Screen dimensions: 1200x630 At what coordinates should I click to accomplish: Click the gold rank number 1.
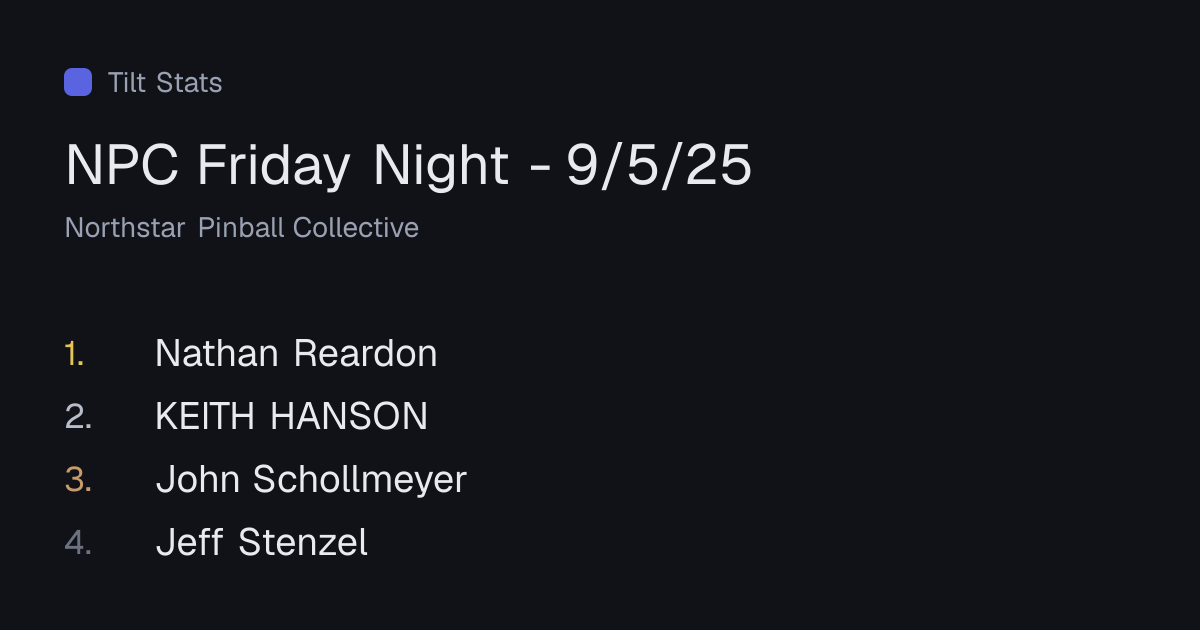point(75,353)
